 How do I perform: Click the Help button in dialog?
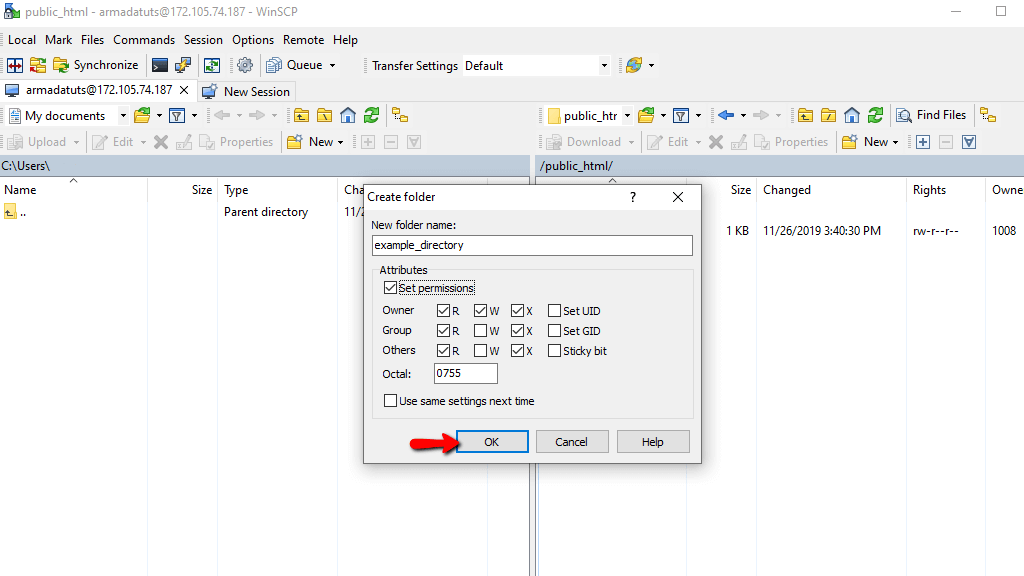pos(653,442)
